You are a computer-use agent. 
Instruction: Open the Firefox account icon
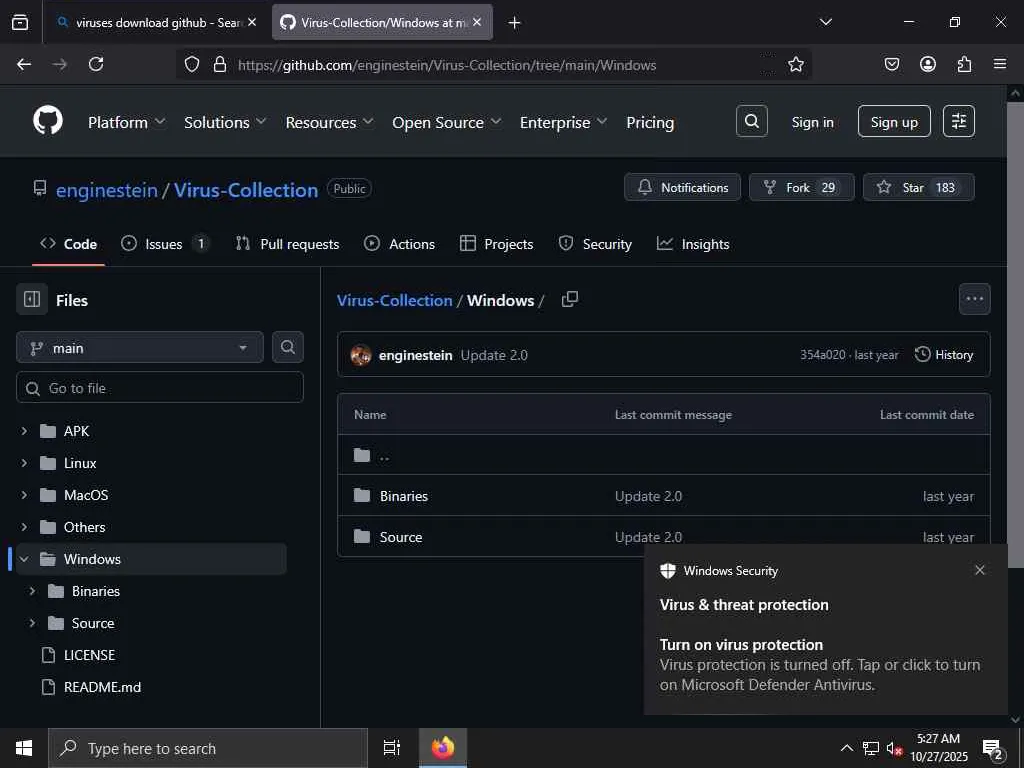[927, 64]
